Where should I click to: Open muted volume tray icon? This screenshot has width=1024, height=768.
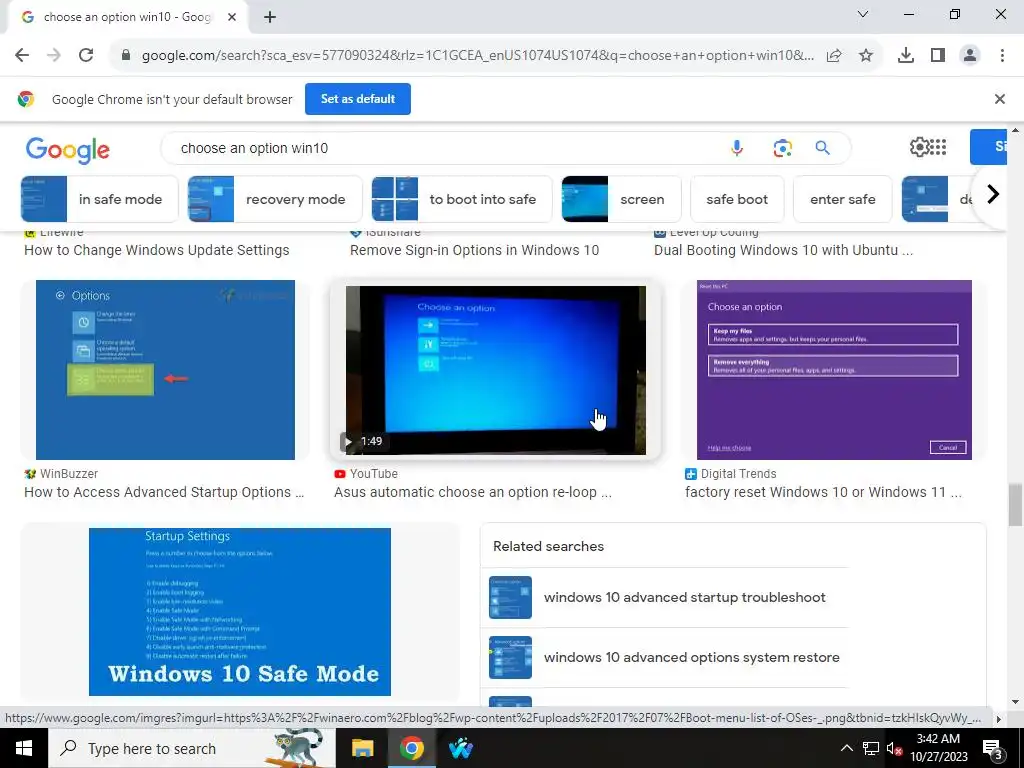click(x=894, y=748)
